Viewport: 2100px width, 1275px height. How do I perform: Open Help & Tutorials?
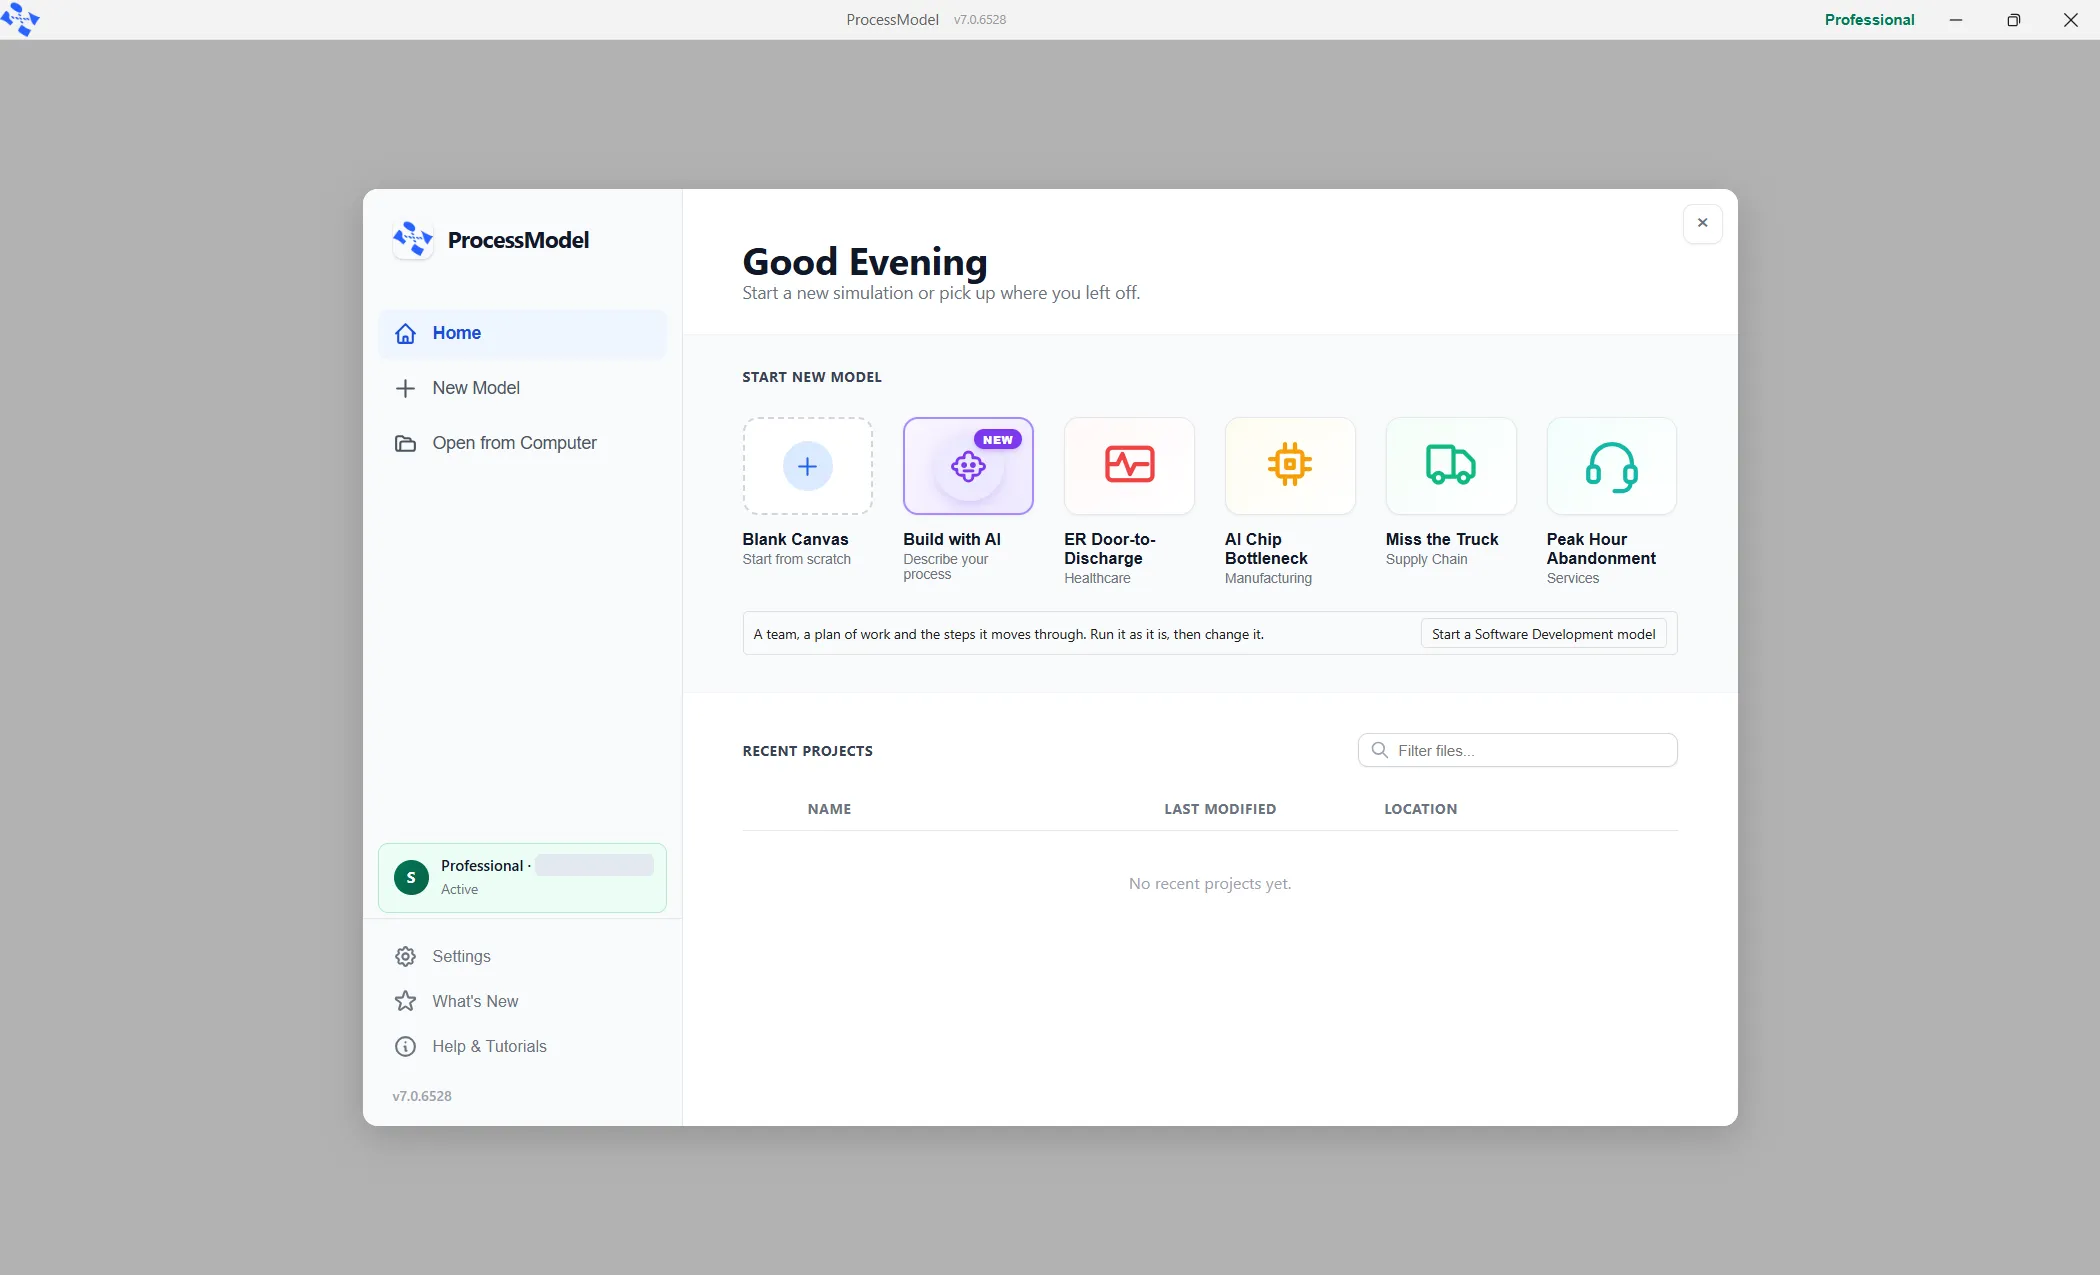coord(522,1047)
